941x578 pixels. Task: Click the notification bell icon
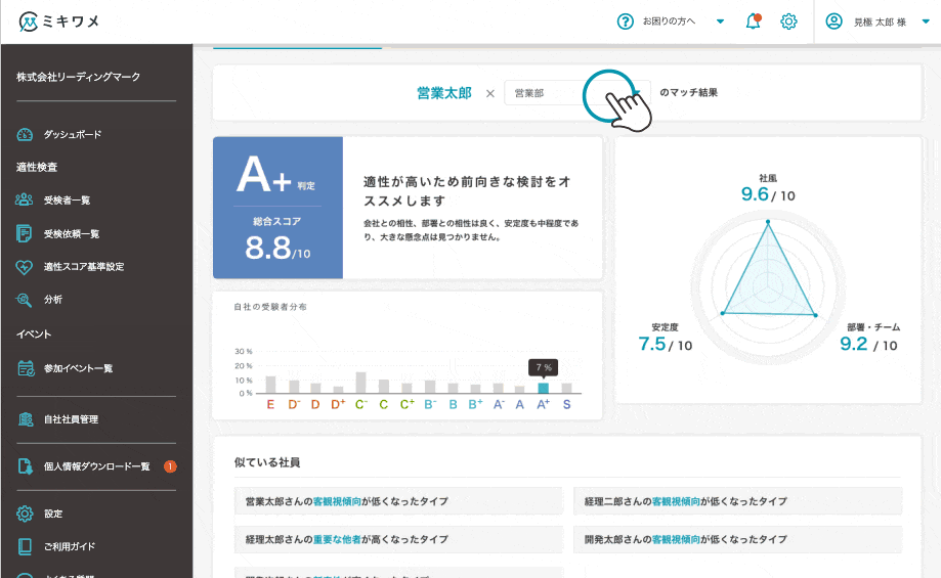pyautogui.click(x=753, y=21)
